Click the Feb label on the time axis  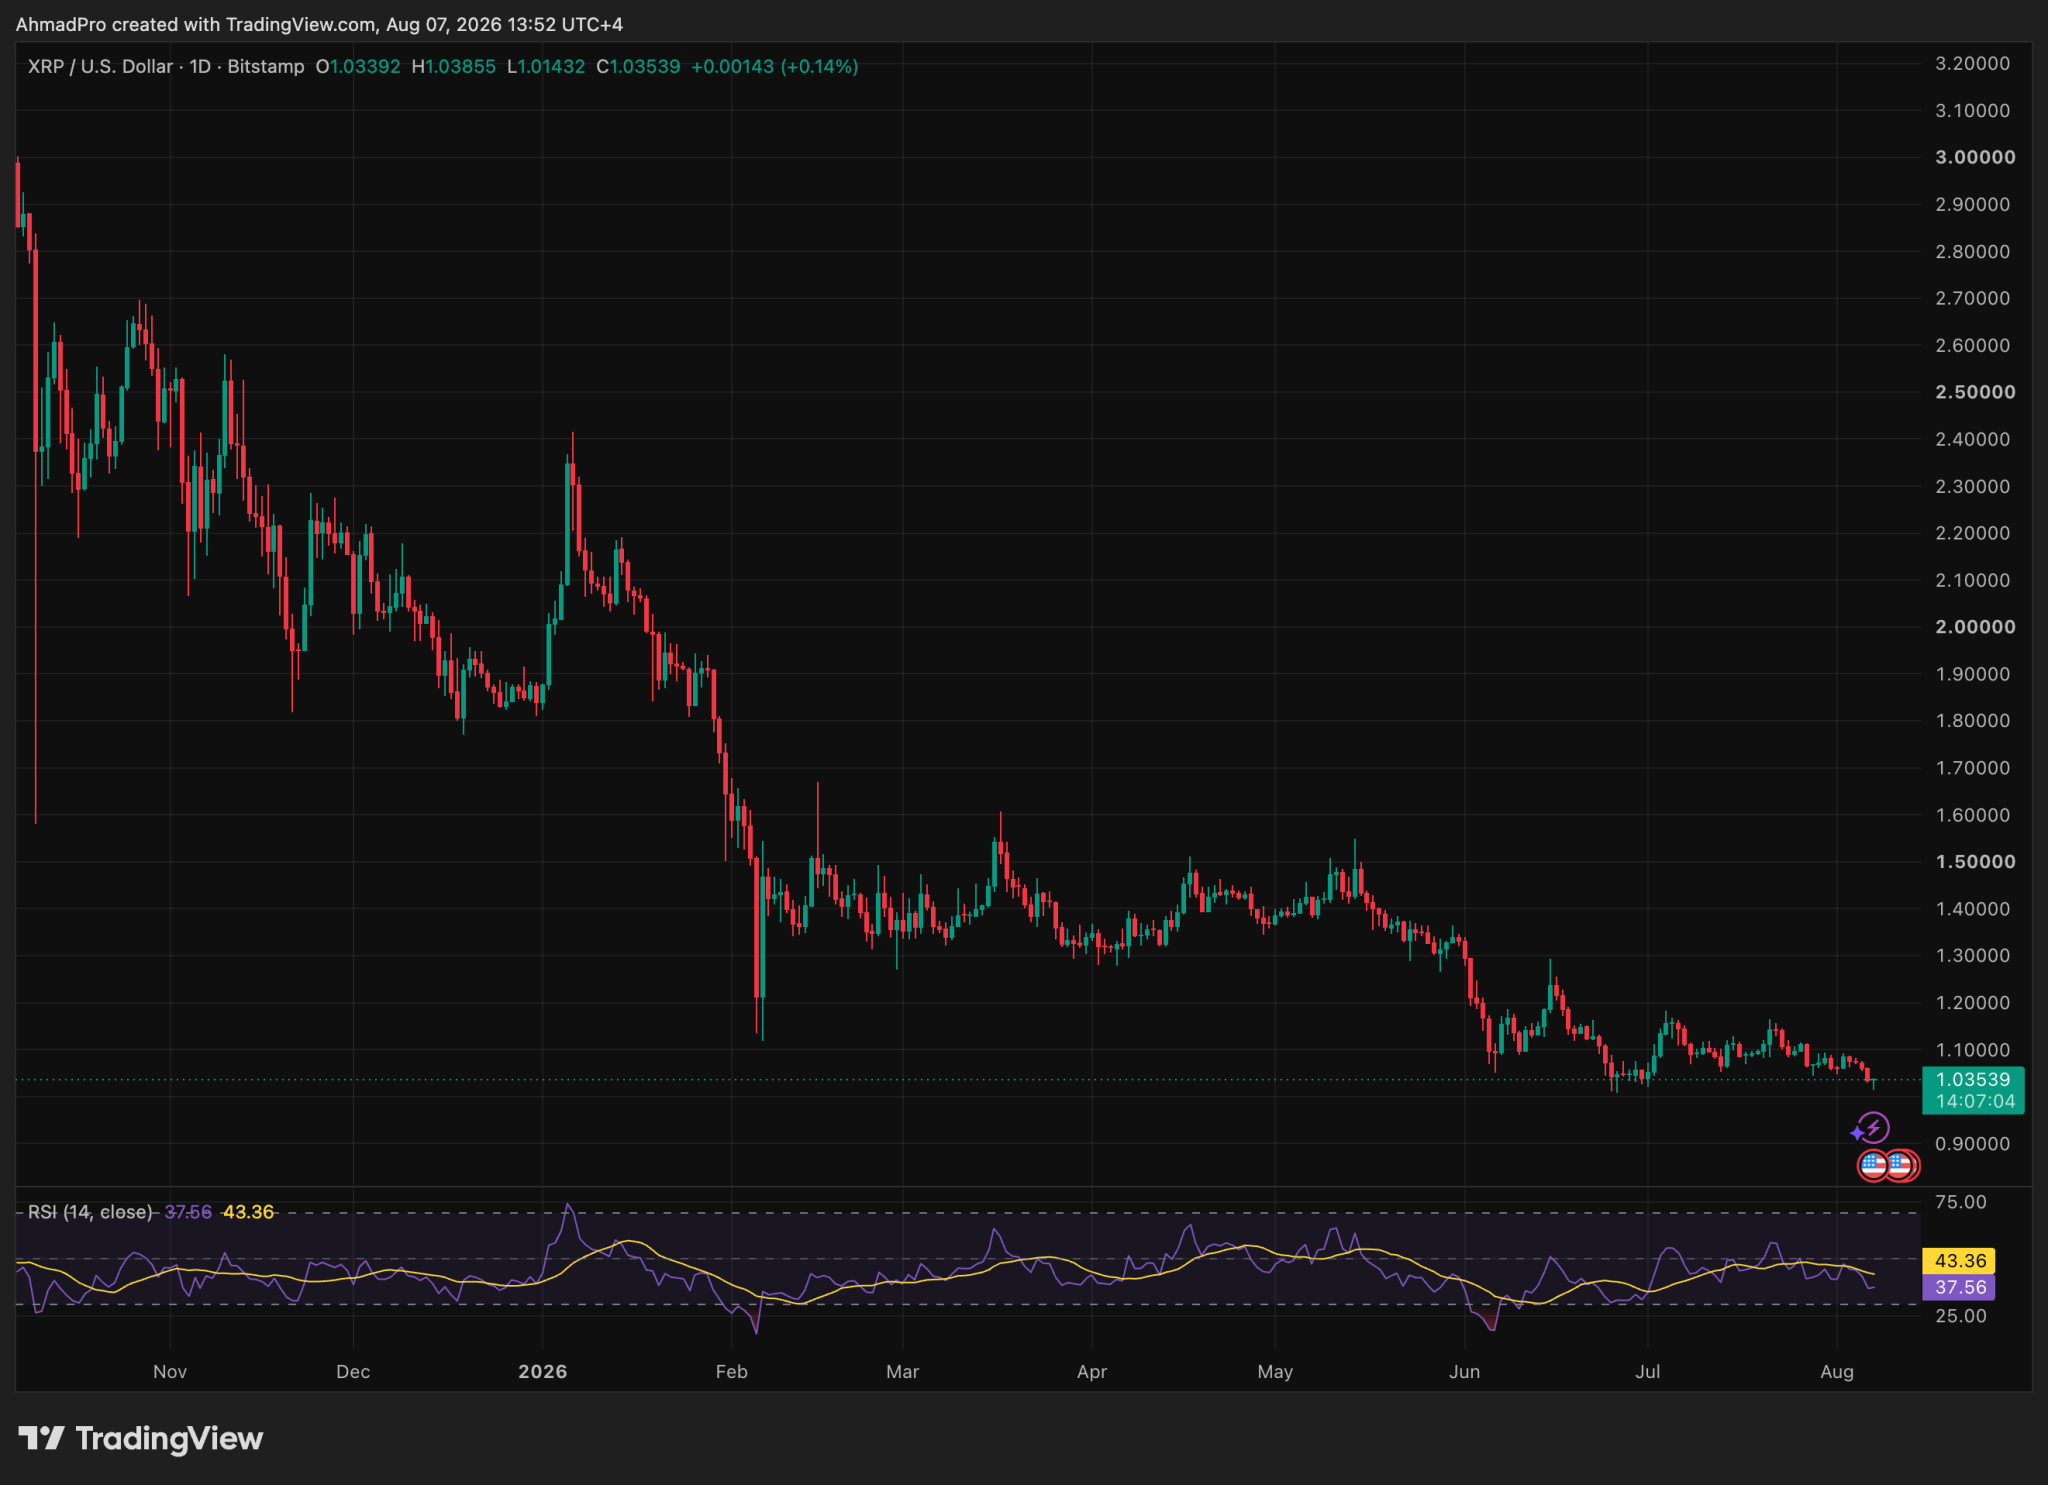(731, 1372)
